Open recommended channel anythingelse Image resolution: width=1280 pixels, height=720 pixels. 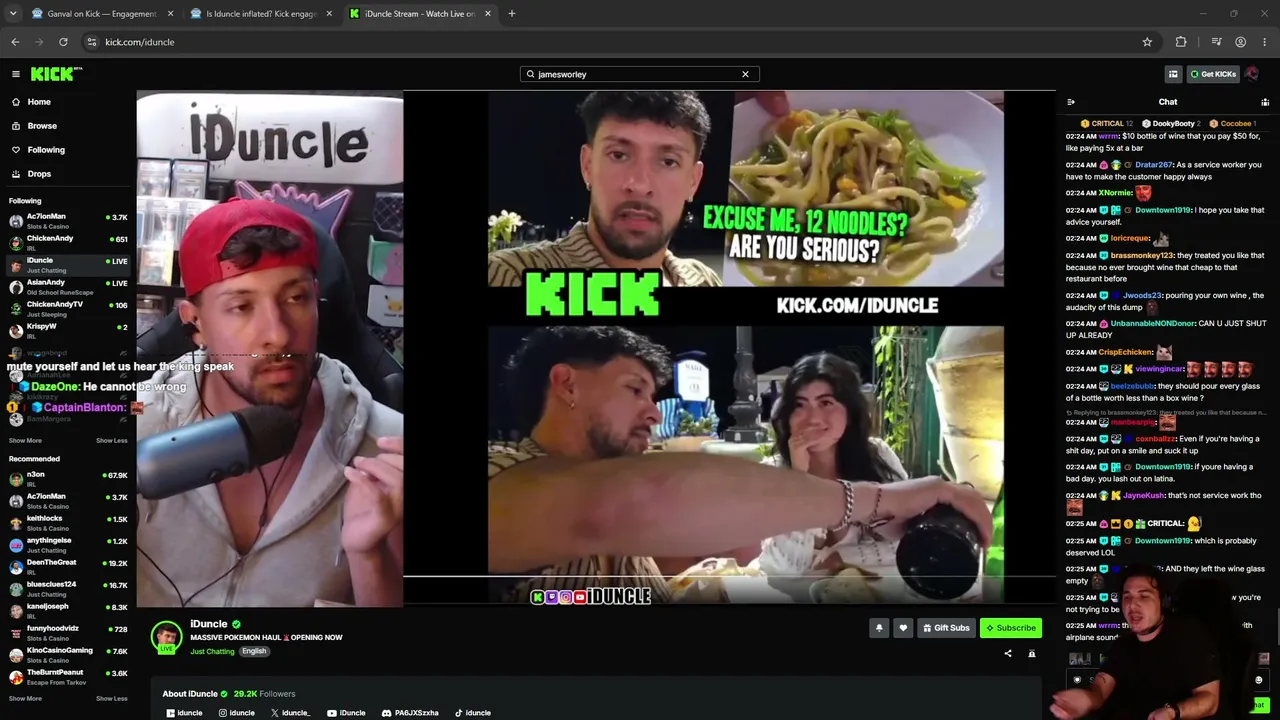pos(68,545)
